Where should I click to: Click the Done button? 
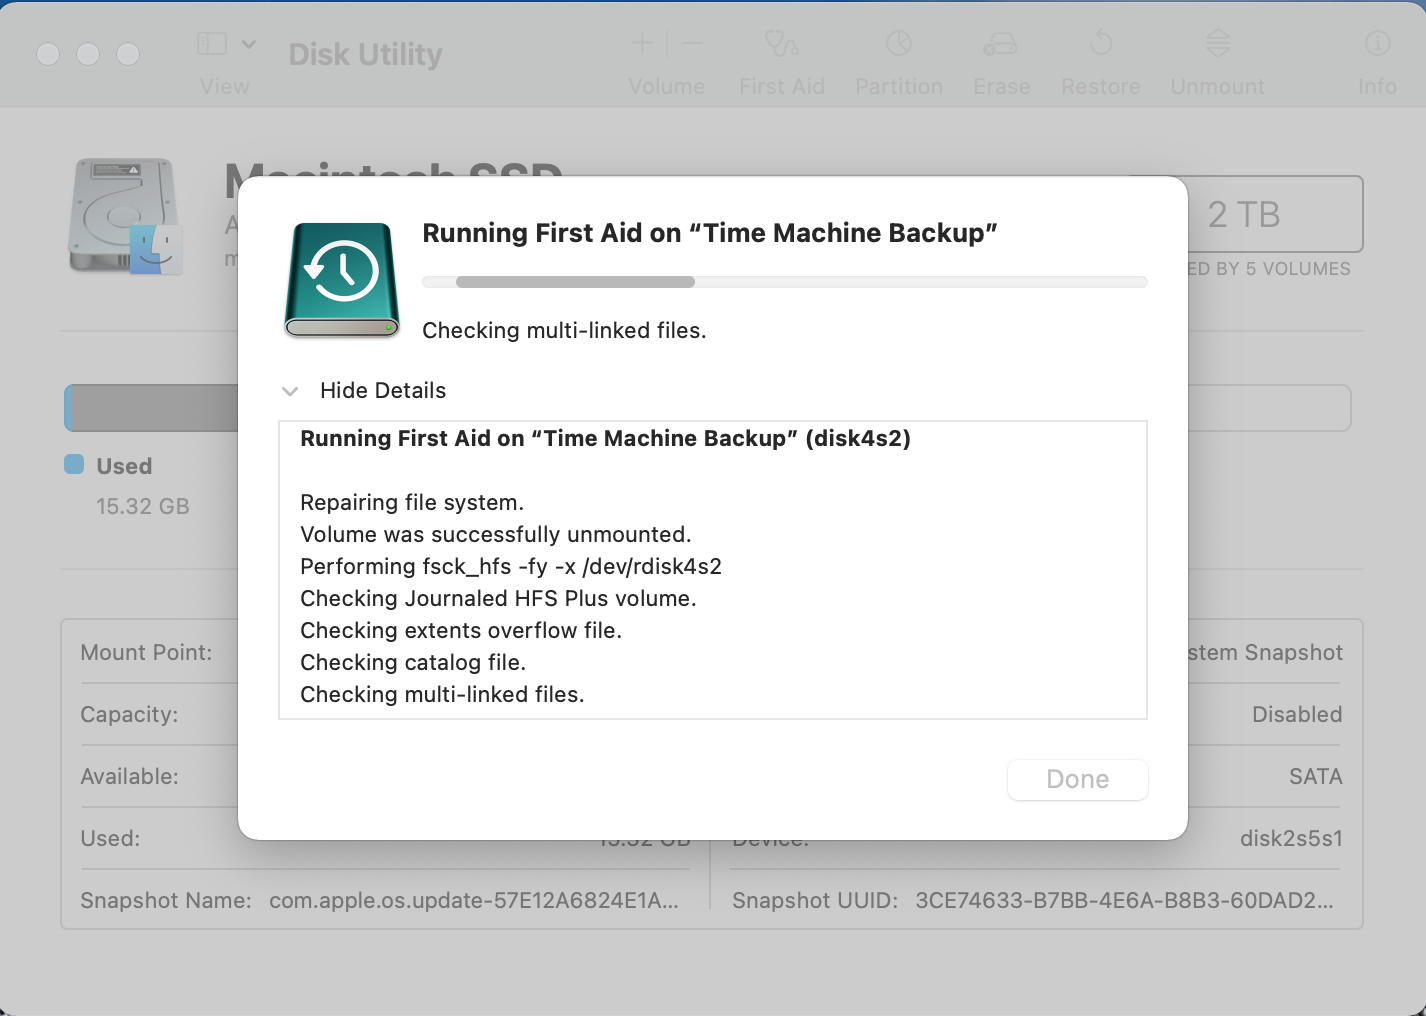pos(1077,780)
